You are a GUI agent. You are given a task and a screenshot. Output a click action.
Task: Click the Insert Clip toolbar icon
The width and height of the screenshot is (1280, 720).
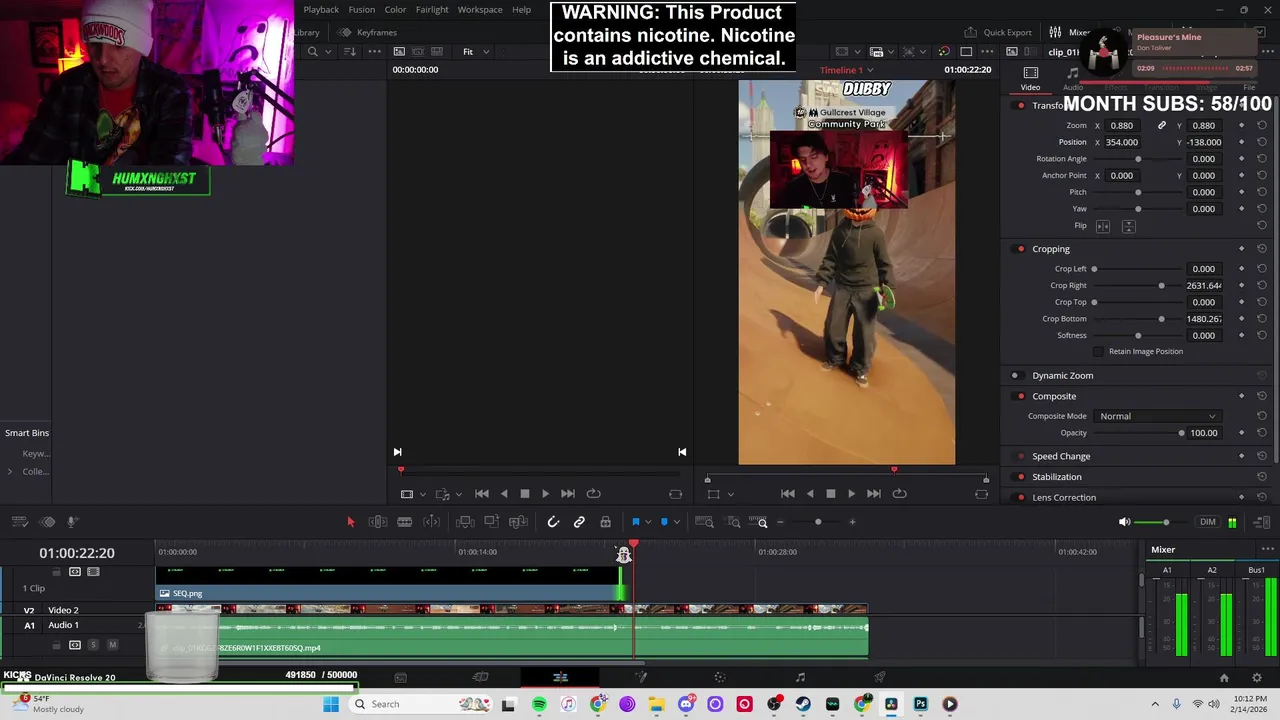(465, 522)
